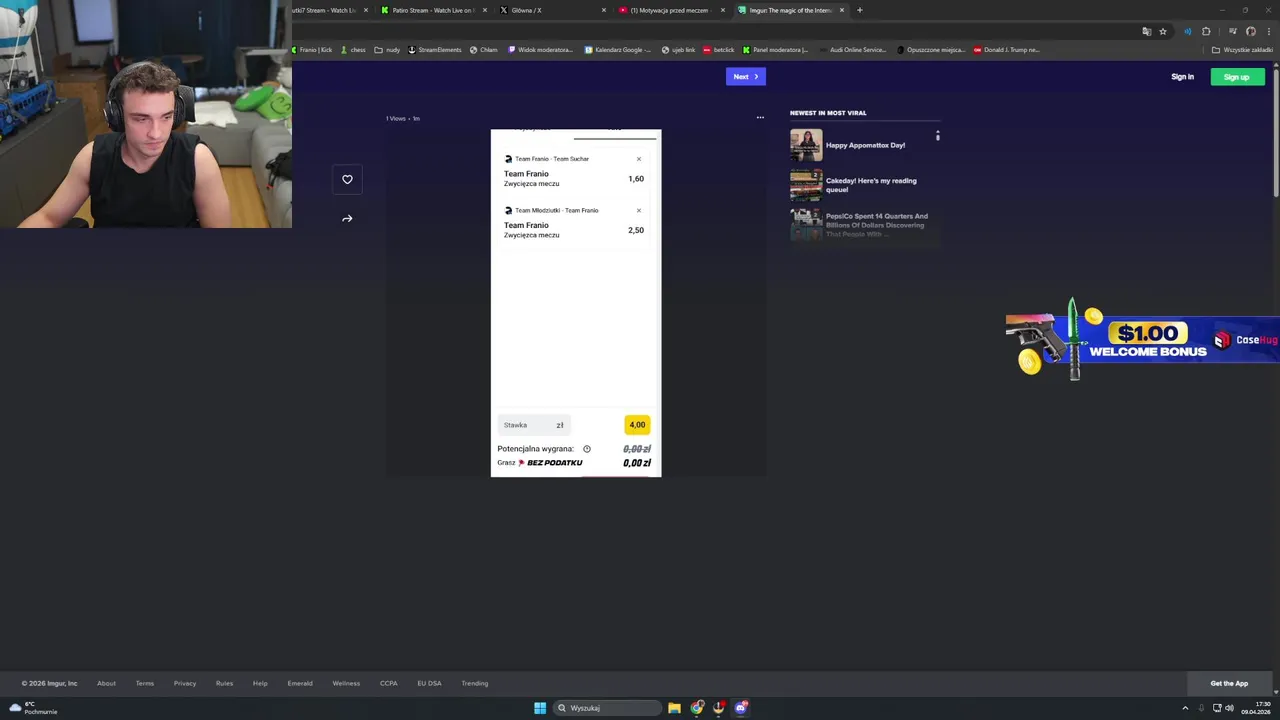
Task: Click the Help footer link
Action: [x=260, y=683]
